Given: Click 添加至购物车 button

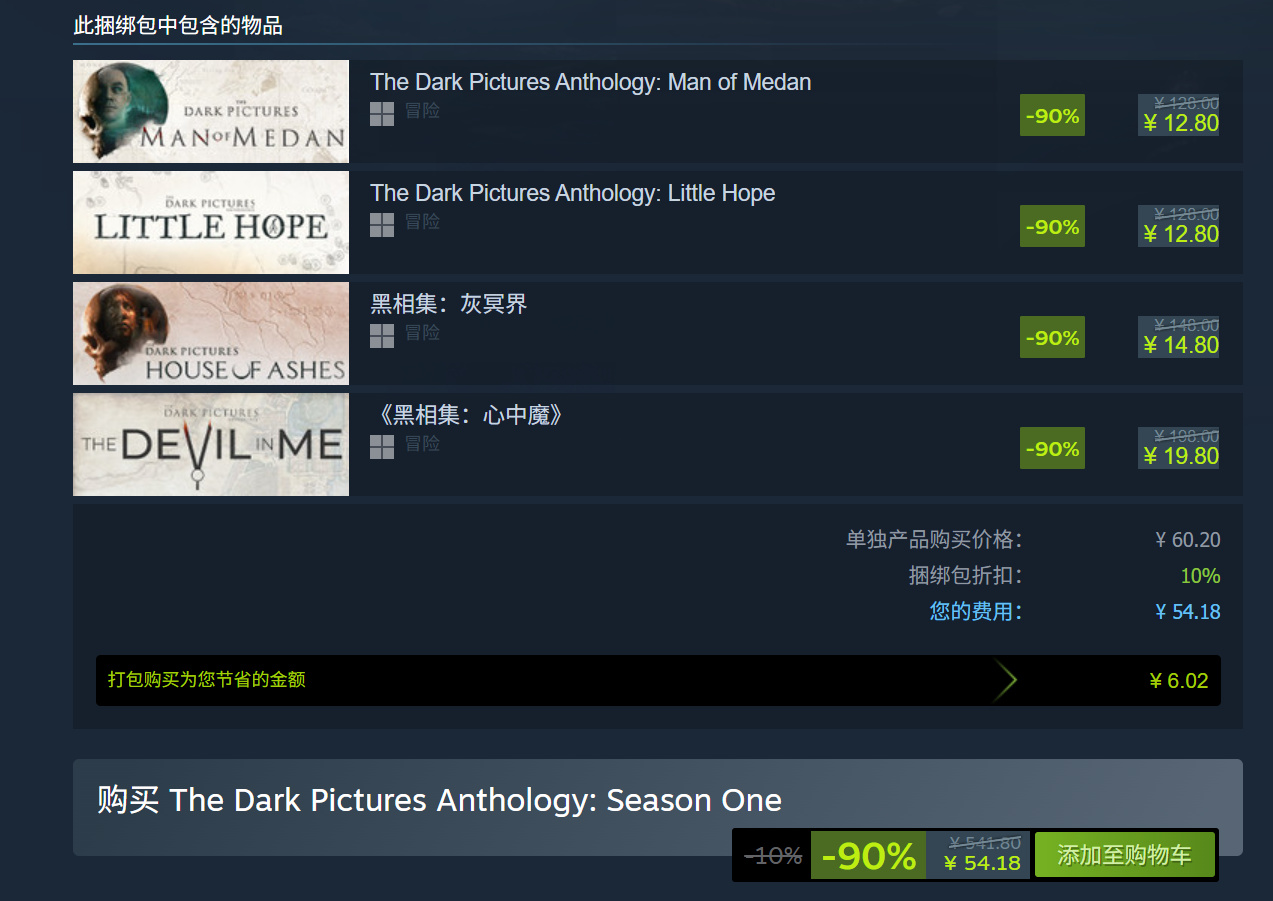Looking at the screenshot, I should pos(1124,855).
